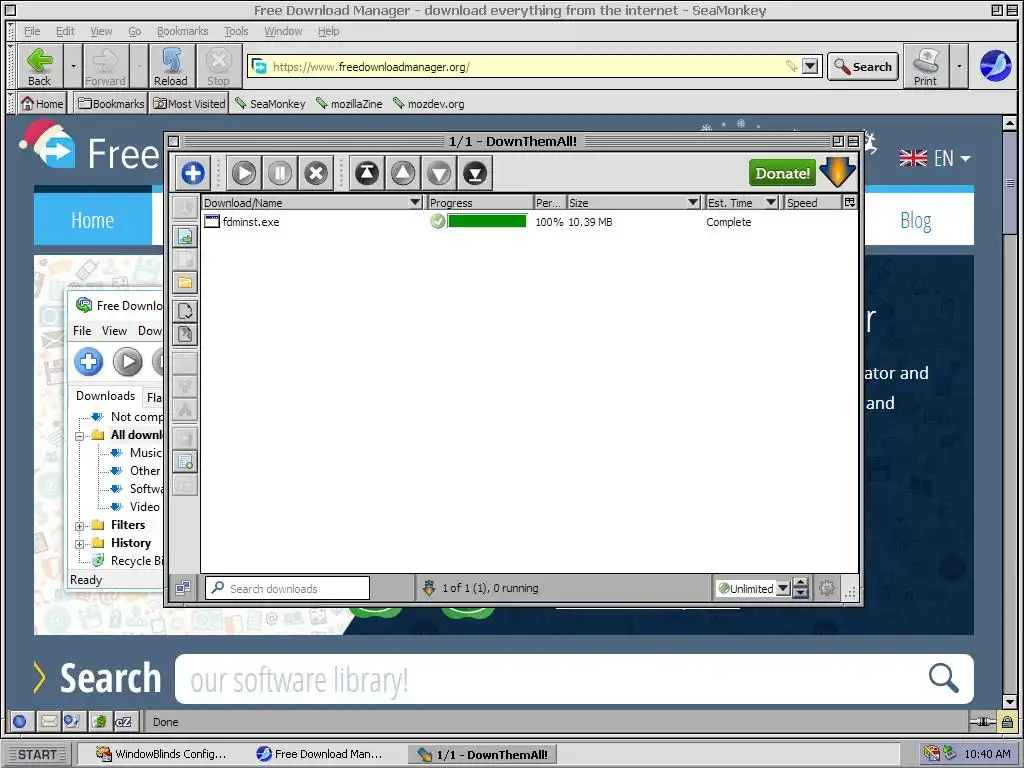Open Download/Name column dropdown arrow

point(415,202)
